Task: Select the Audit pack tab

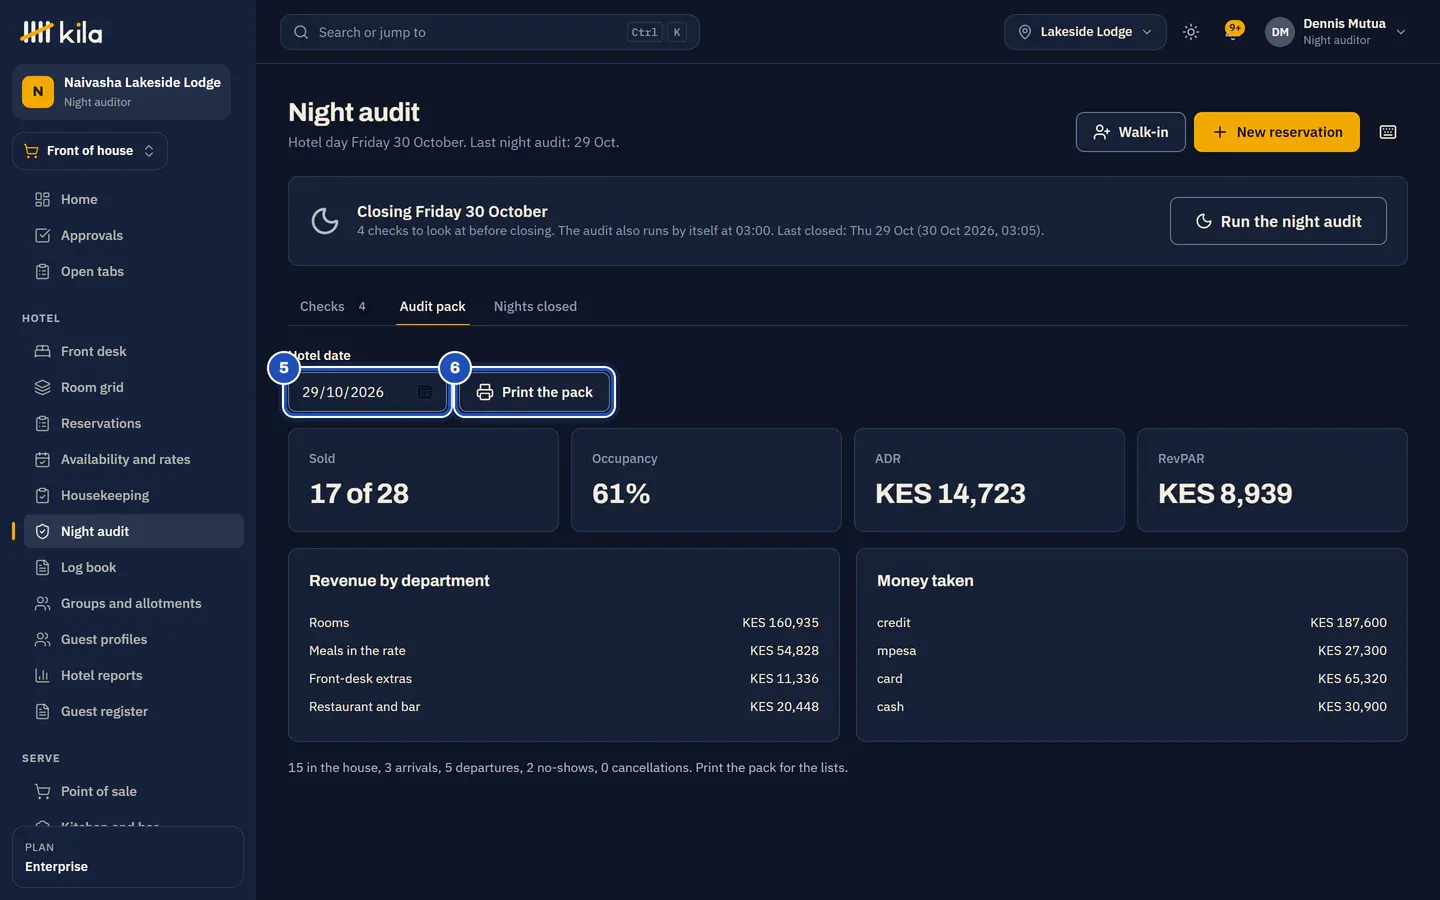Action: 433,307
